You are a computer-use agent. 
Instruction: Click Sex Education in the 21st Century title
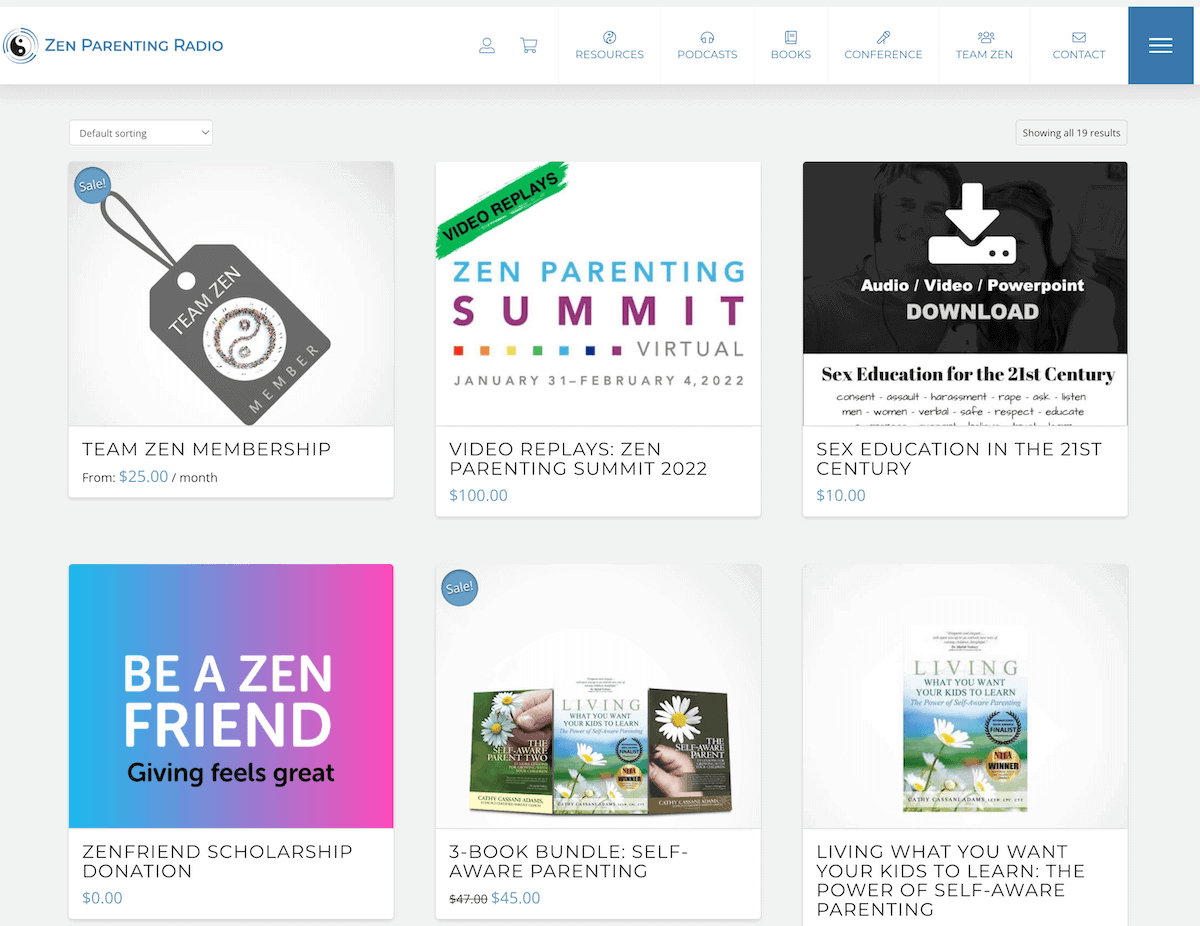[958, 459]
